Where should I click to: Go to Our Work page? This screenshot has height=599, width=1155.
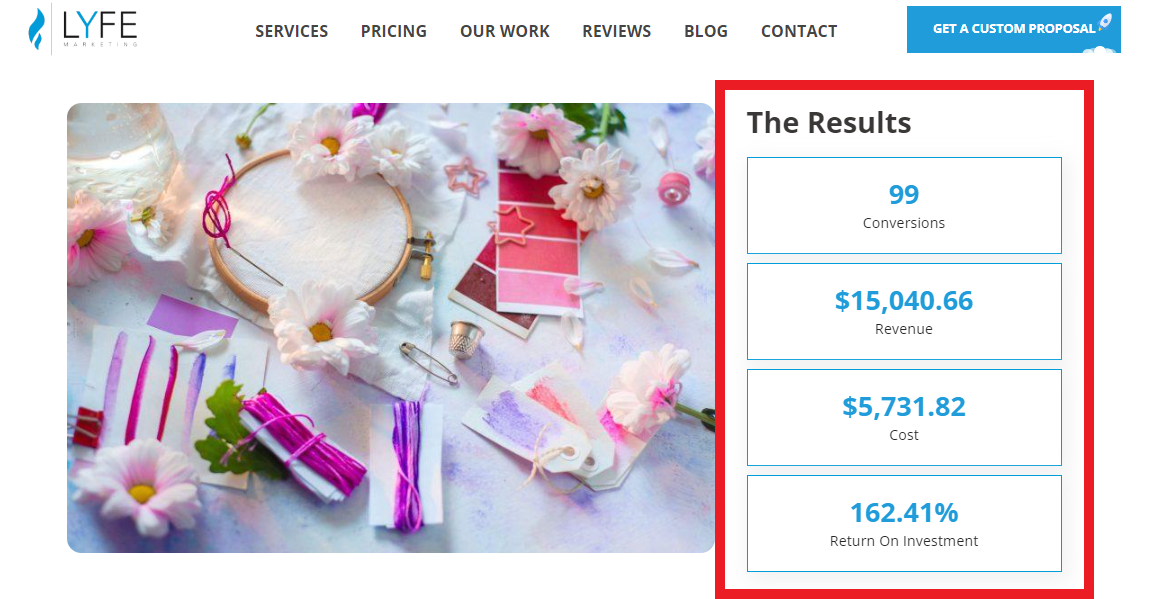(505, 31)
